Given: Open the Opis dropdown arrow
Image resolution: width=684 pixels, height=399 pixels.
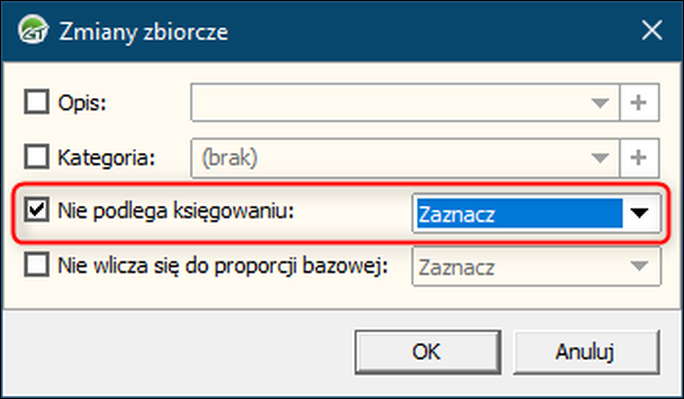Looking at the screenshot, I should pyautogui.click(x=600, y=103).
